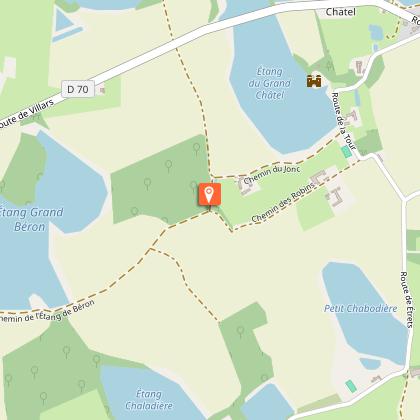Click the Route de la Tour label
Image resolution: width=420 pixels, height=420 pixels.
[343, 121]
